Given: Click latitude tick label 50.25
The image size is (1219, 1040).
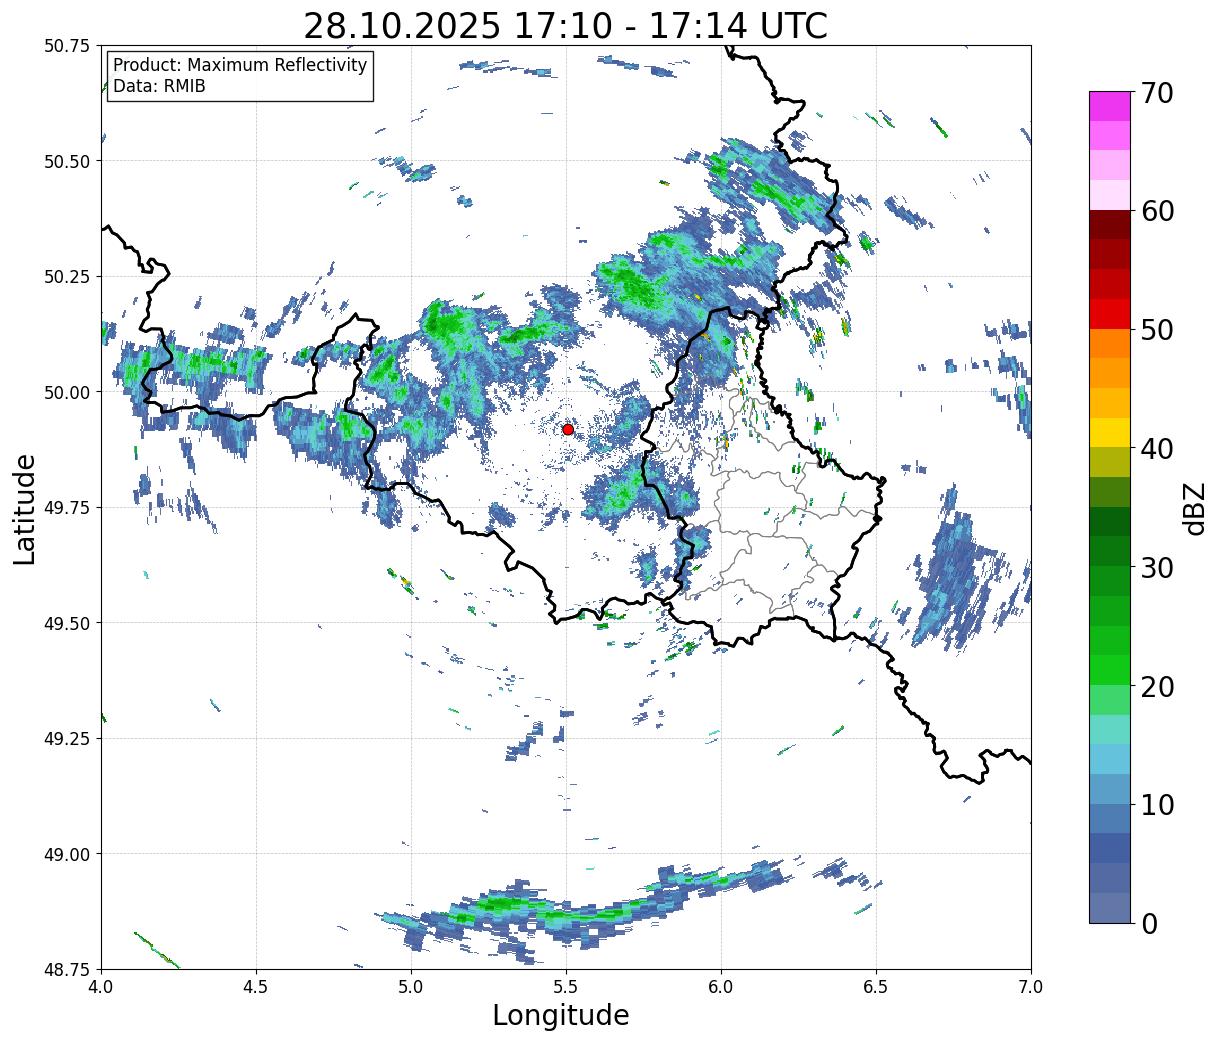Looking at the screenshot, I should (68, 277).
